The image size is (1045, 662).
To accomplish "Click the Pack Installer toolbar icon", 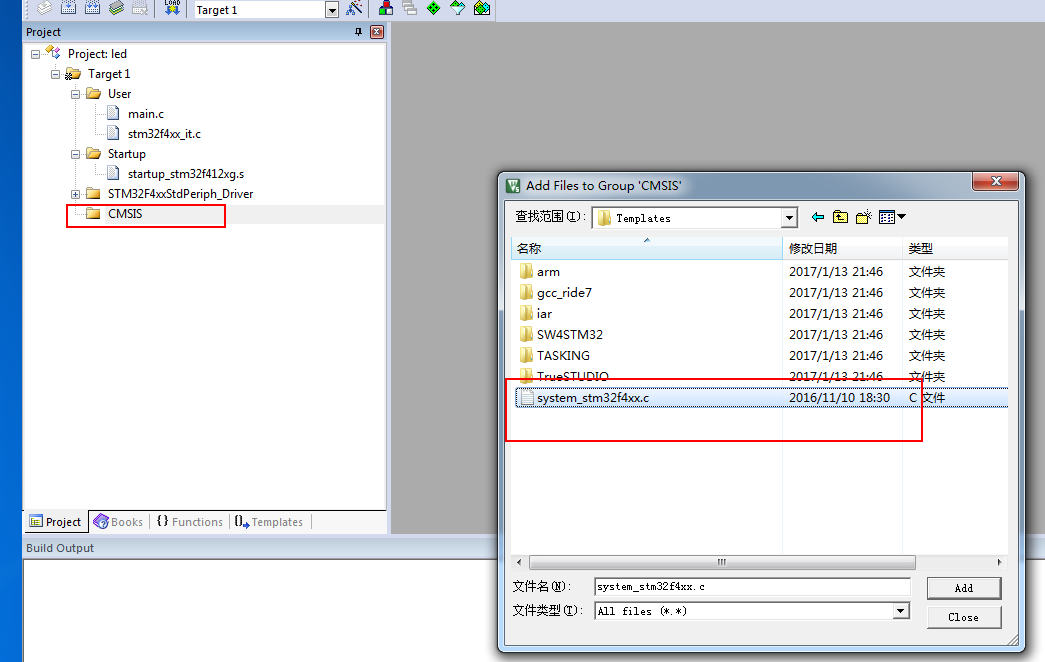I will click(x=481, y=9).
